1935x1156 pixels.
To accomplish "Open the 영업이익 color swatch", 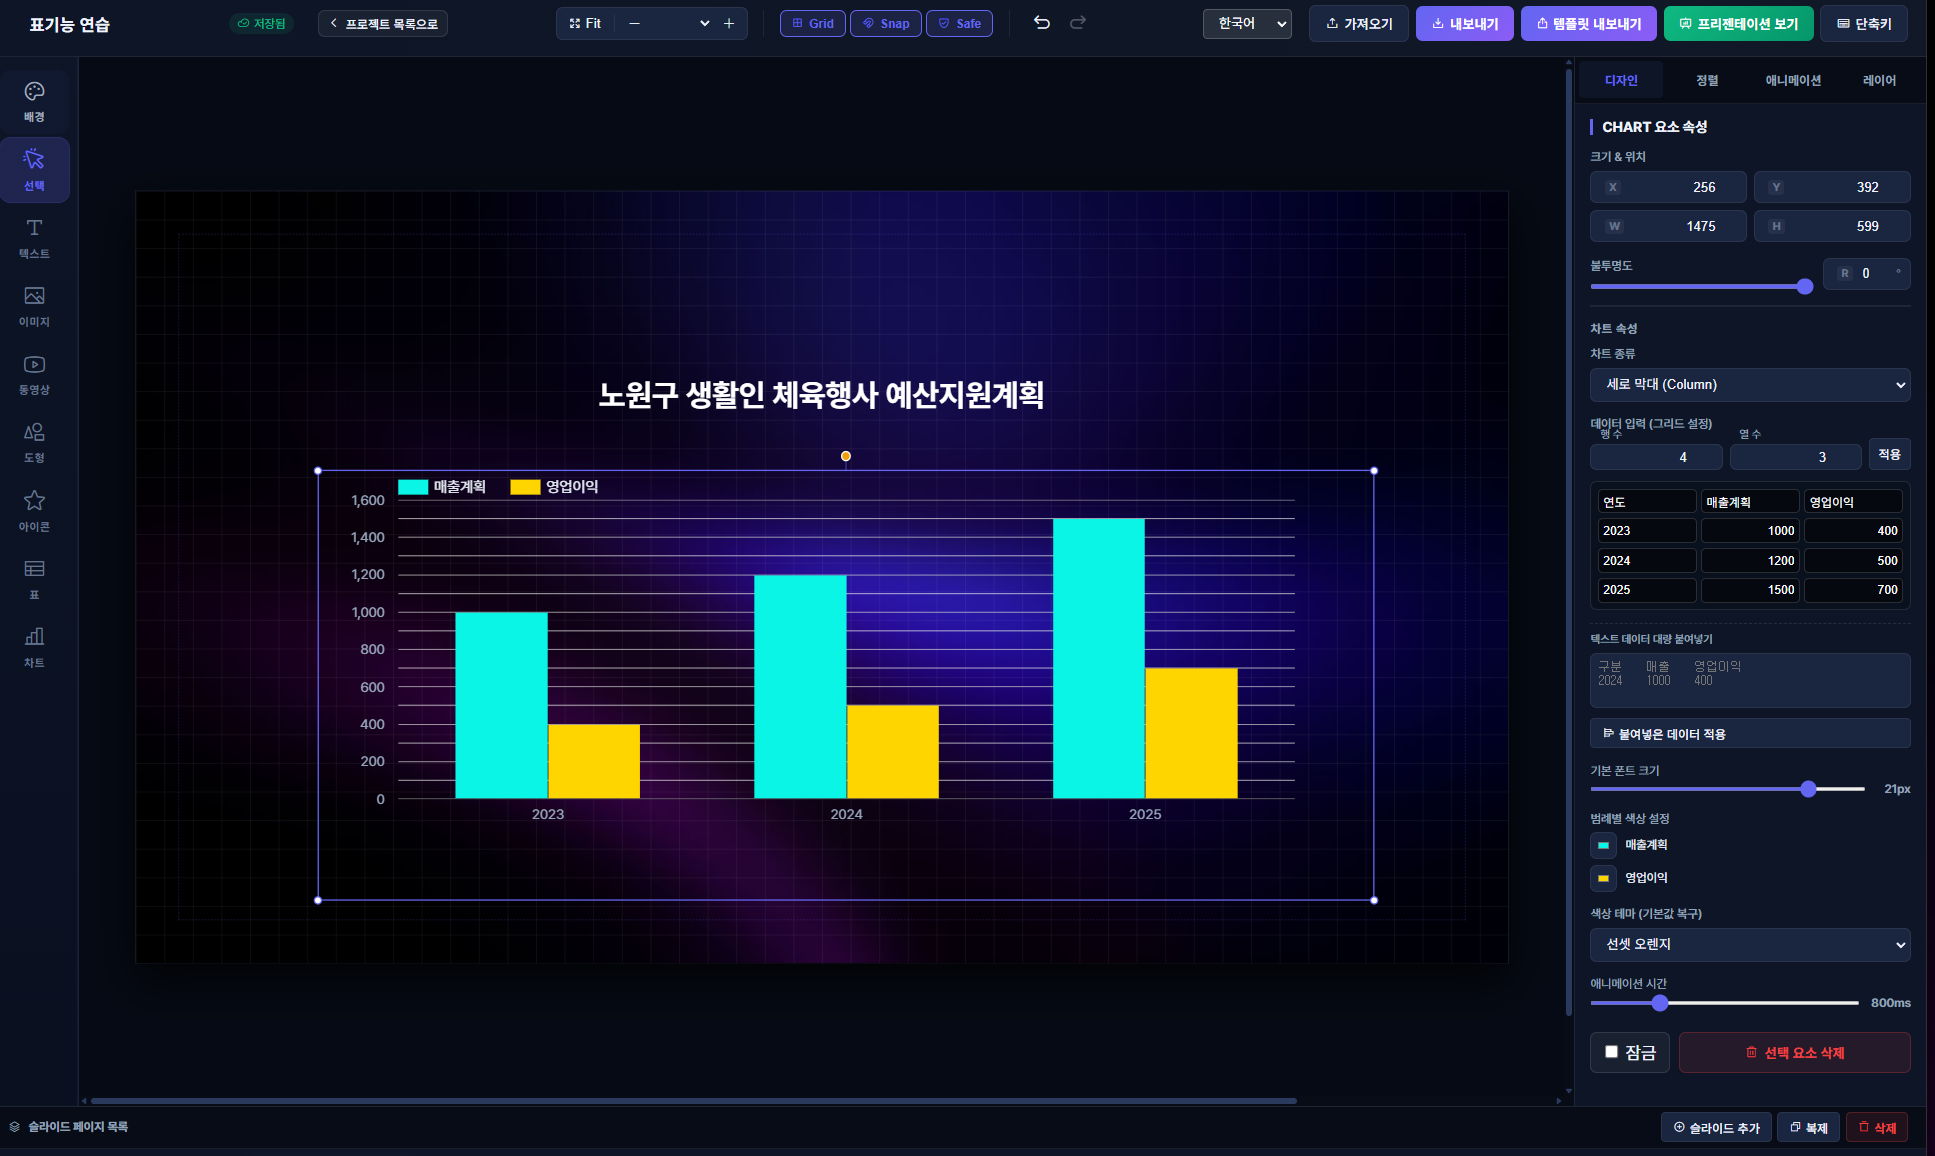I will pyautogui.click(x=1603, y=878).
